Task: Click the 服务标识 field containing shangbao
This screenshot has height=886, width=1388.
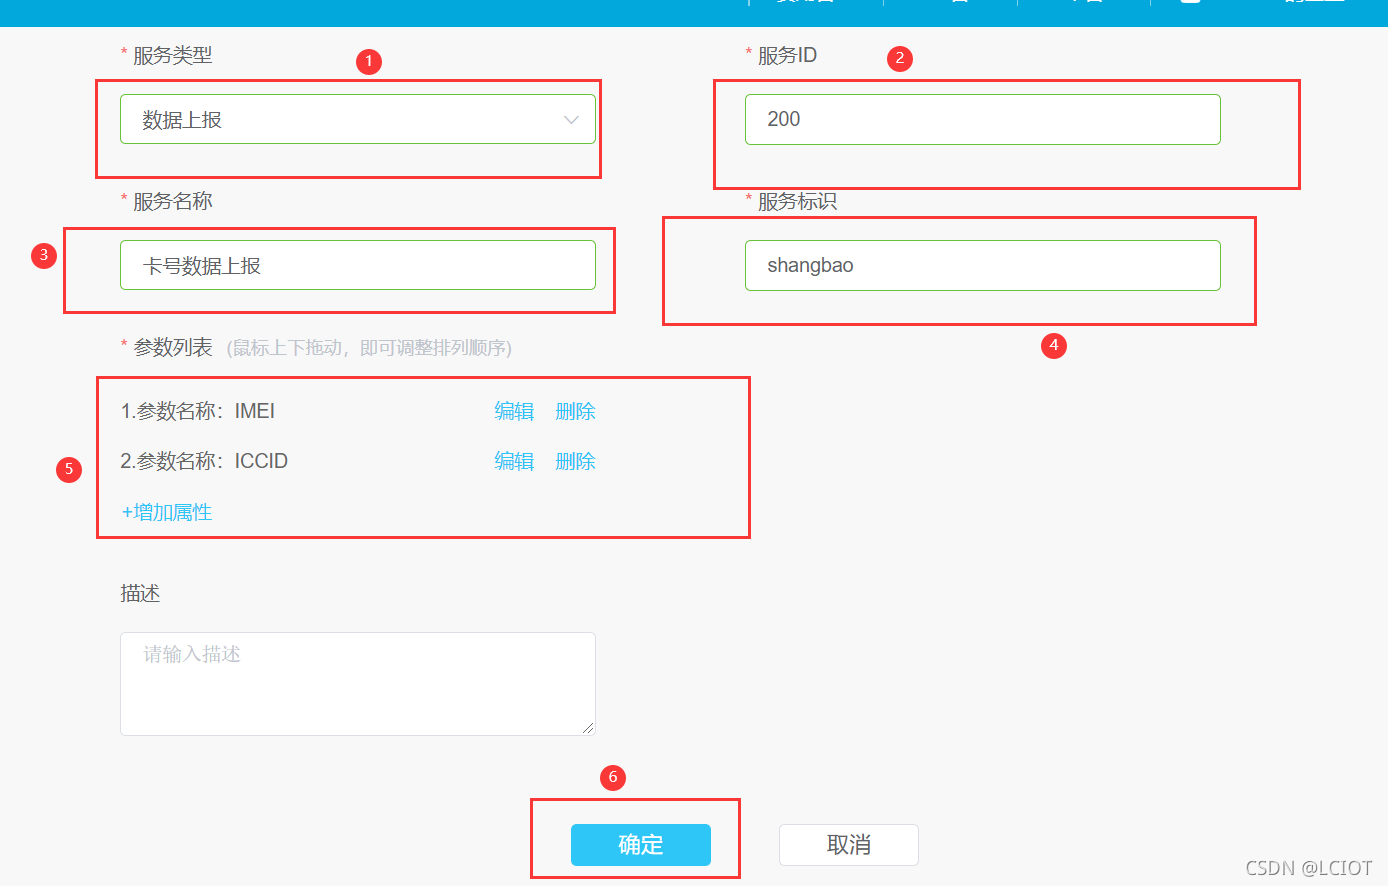Action: point(982,265)
